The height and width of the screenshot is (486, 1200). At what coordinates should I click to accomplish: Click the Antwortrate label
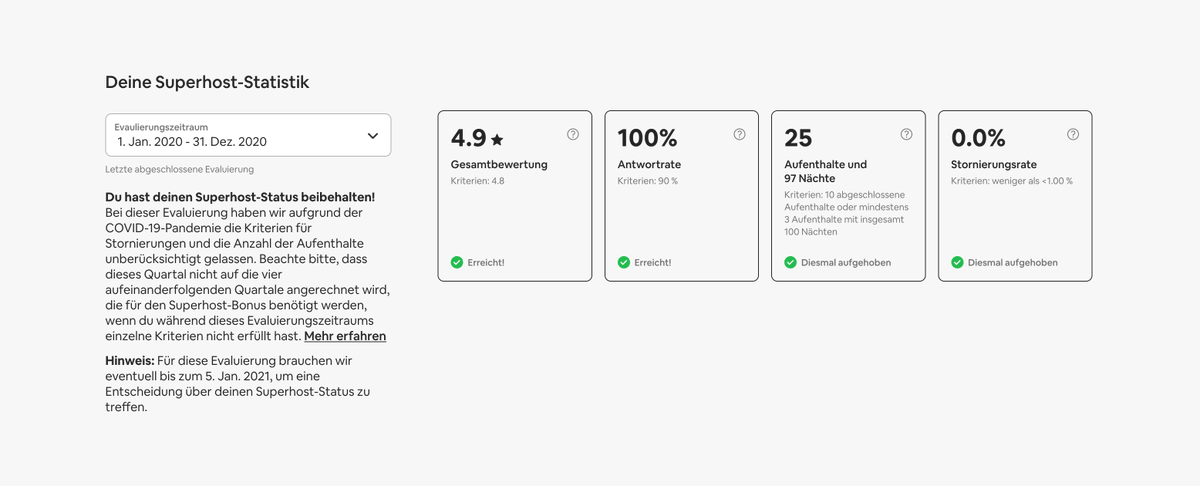(649, 164)
